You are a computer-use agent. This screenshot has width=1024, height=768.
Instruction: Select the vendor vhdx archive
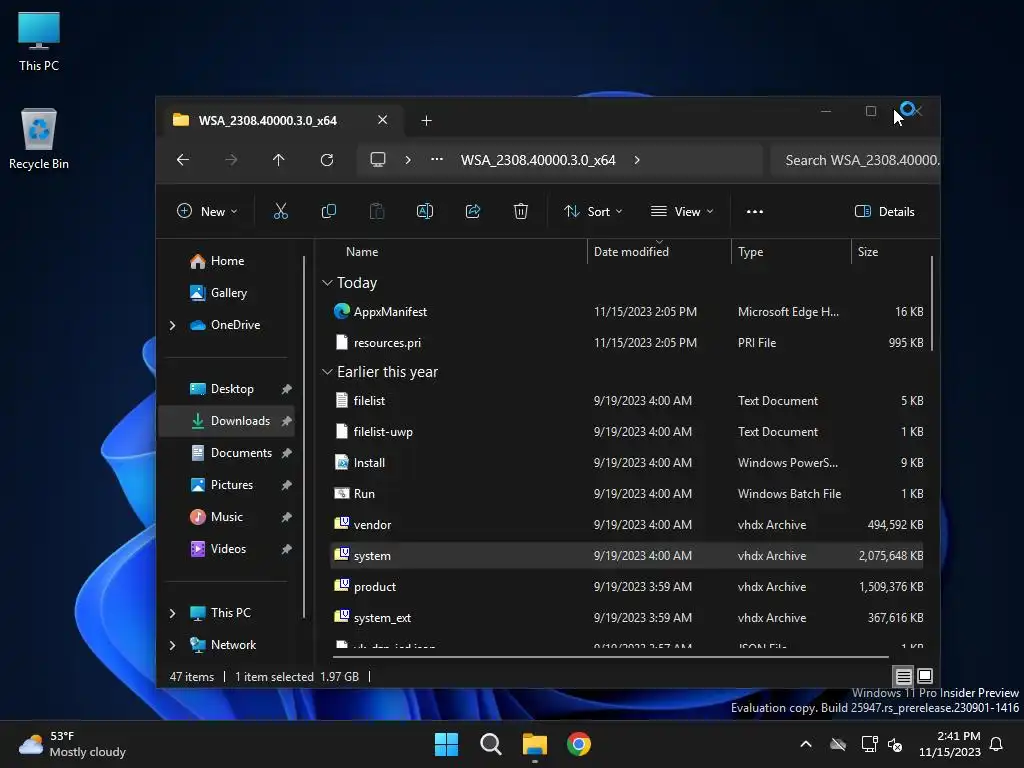626,524
